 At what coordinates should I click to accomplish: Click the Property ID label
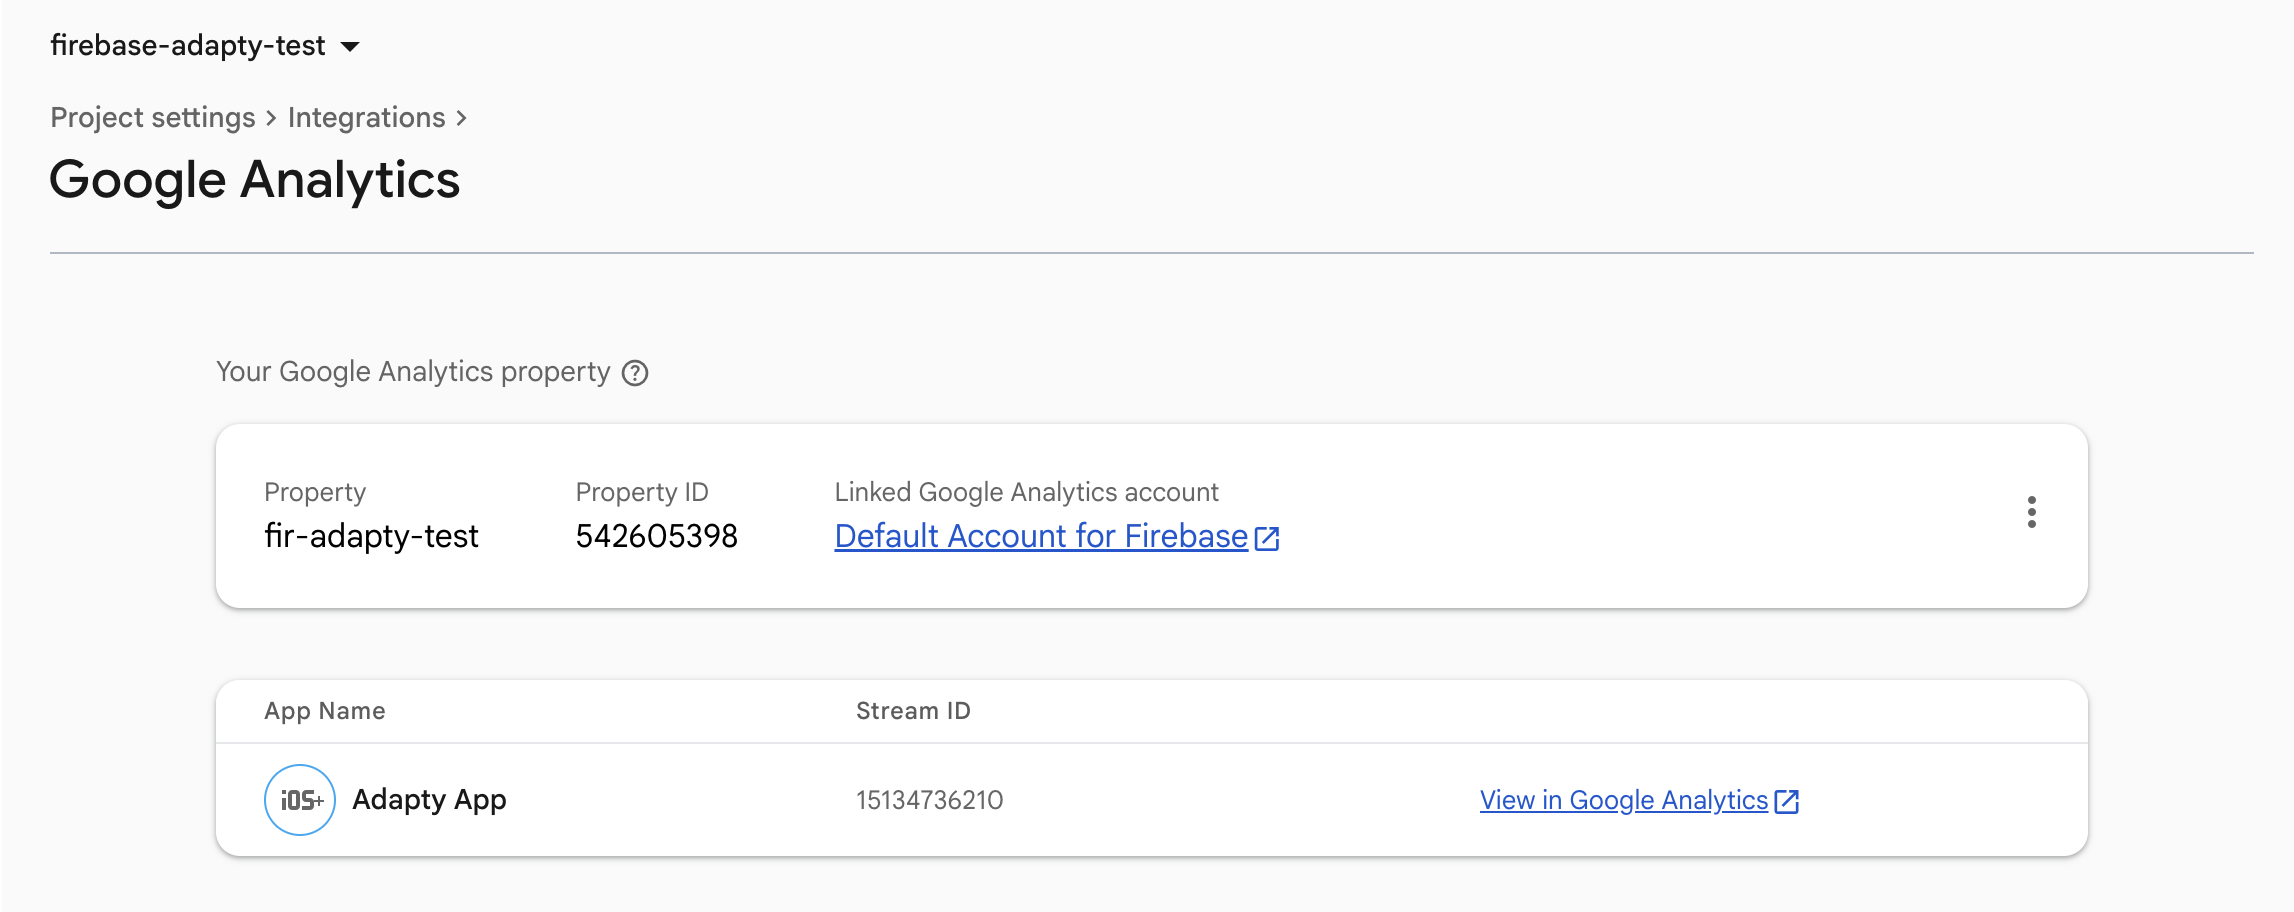coord(642,492)
